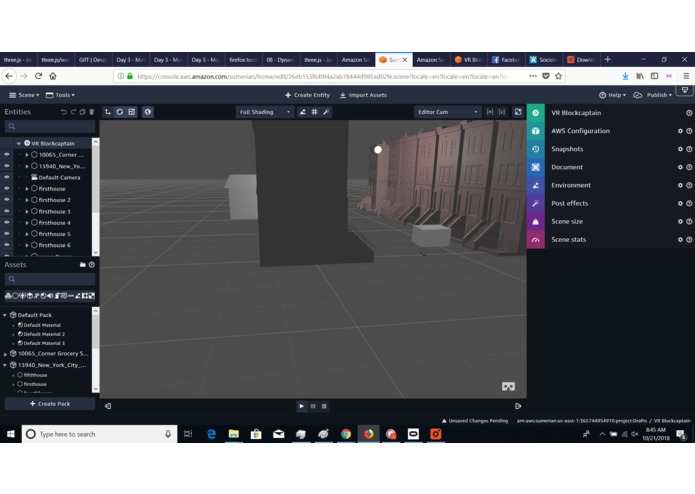Screen dimensions: 695x494
Task: Switch to the GIFT | Dev browser tab
Action: [93, 59]
